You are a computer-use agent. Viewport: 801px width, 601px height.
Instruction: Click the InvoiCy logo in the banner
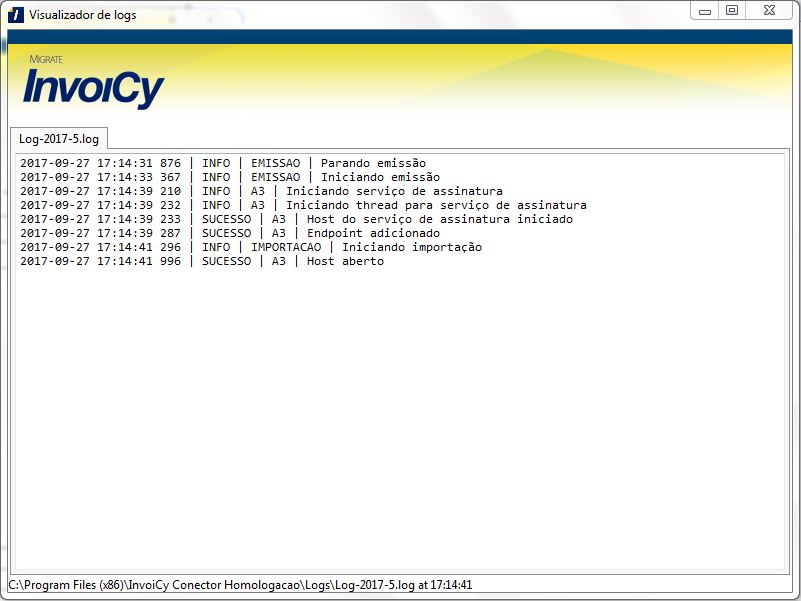[x=93, y=89]
